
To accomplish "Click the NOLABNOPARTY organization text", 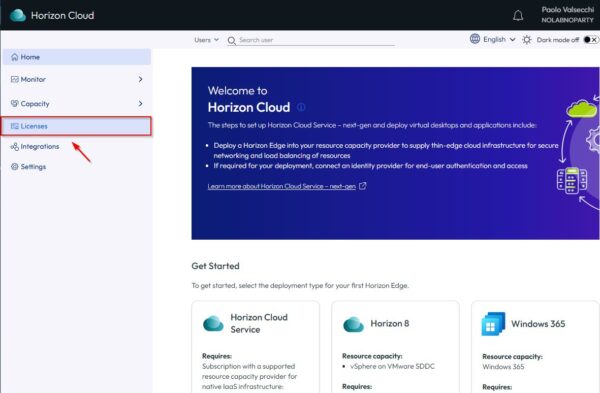I will 567,20.
